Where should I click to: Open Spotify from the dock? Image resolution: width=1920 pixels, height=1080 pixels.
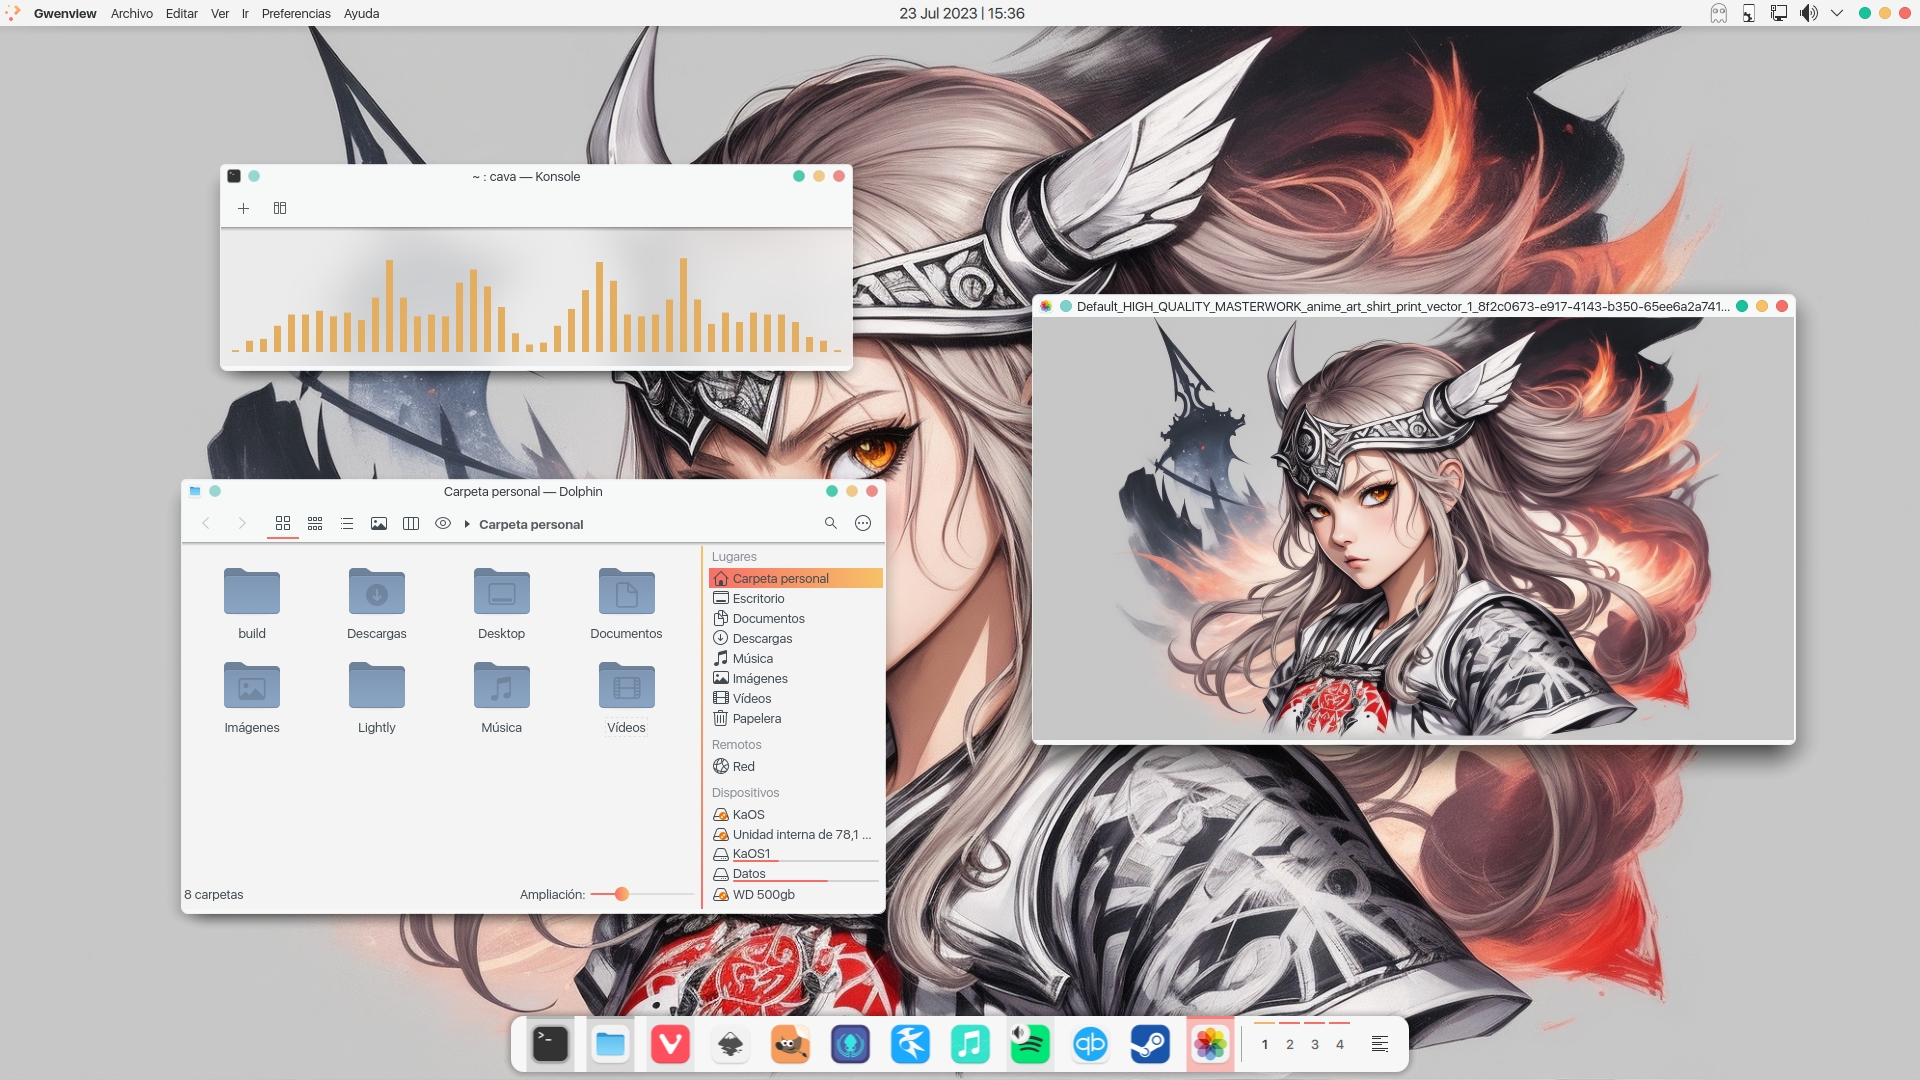[x=1030, y=1044]
